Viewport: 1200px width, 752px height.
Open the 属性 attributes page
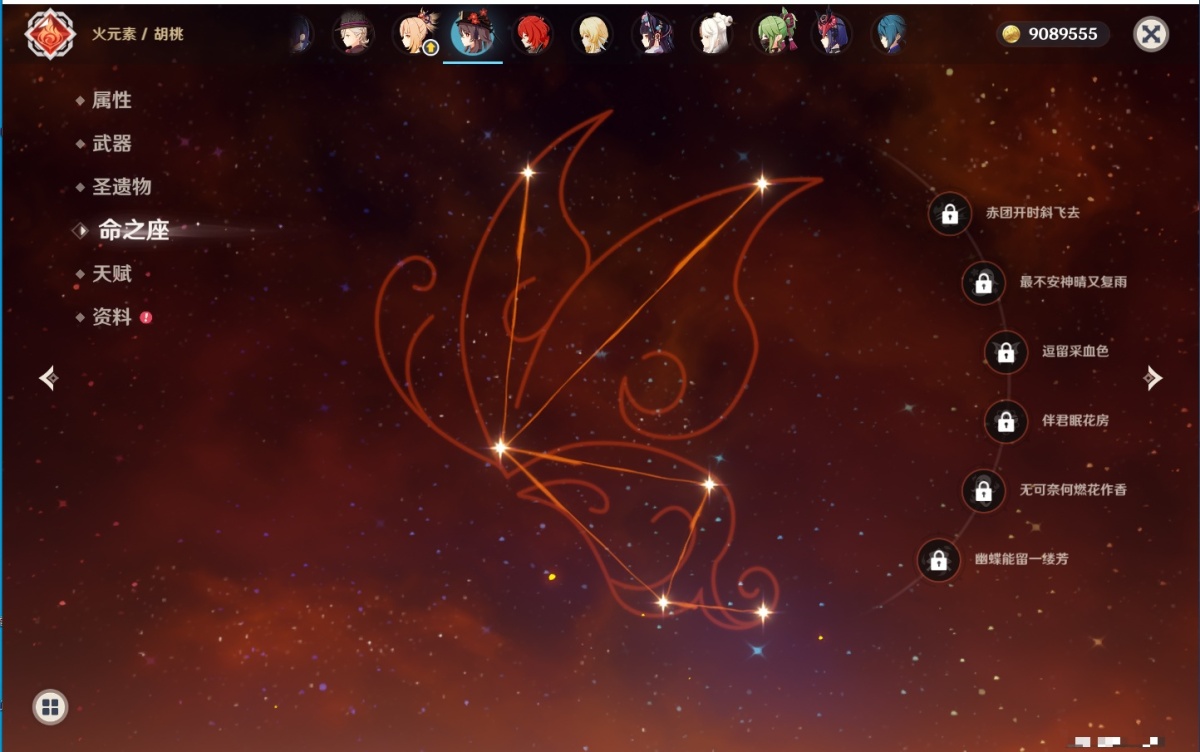tap(112, 100)
